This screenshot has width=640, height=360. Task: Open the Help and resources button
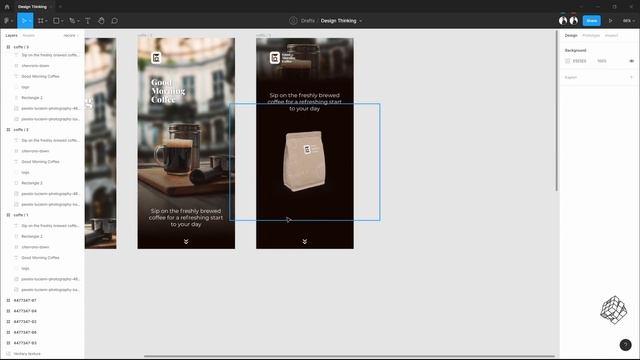(625, 345)
